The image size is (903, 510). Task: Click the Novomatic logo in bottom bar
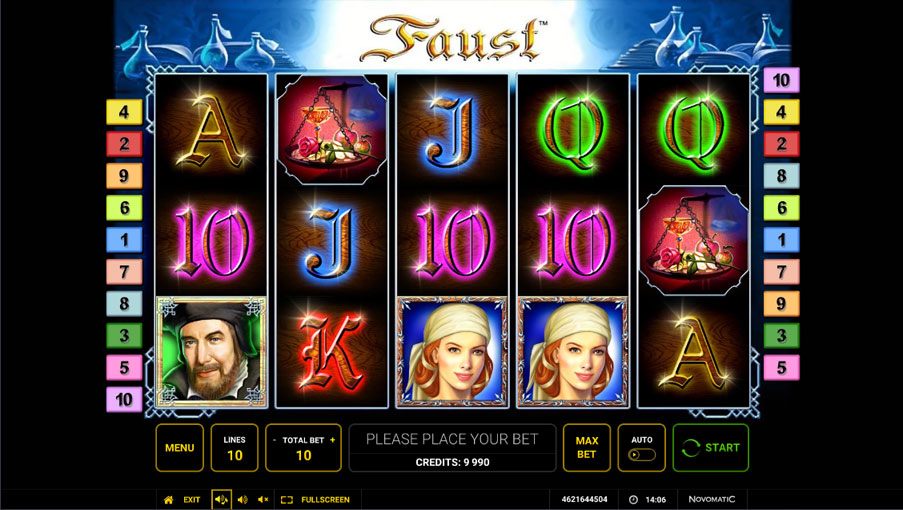pyautogui.click(x=712, y=499)
